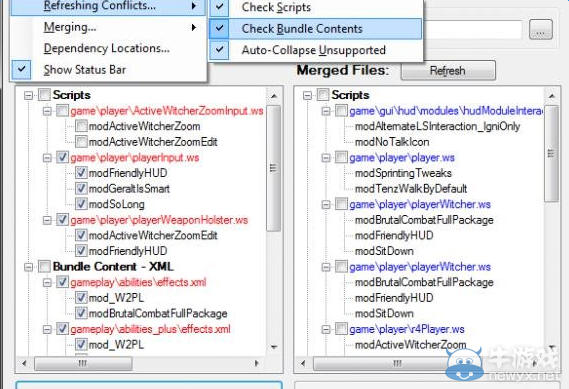Collapse the second playerWitcher.ws node
Image resolution: width=569 pixels, height=389 pixels.
coord(326,267)
